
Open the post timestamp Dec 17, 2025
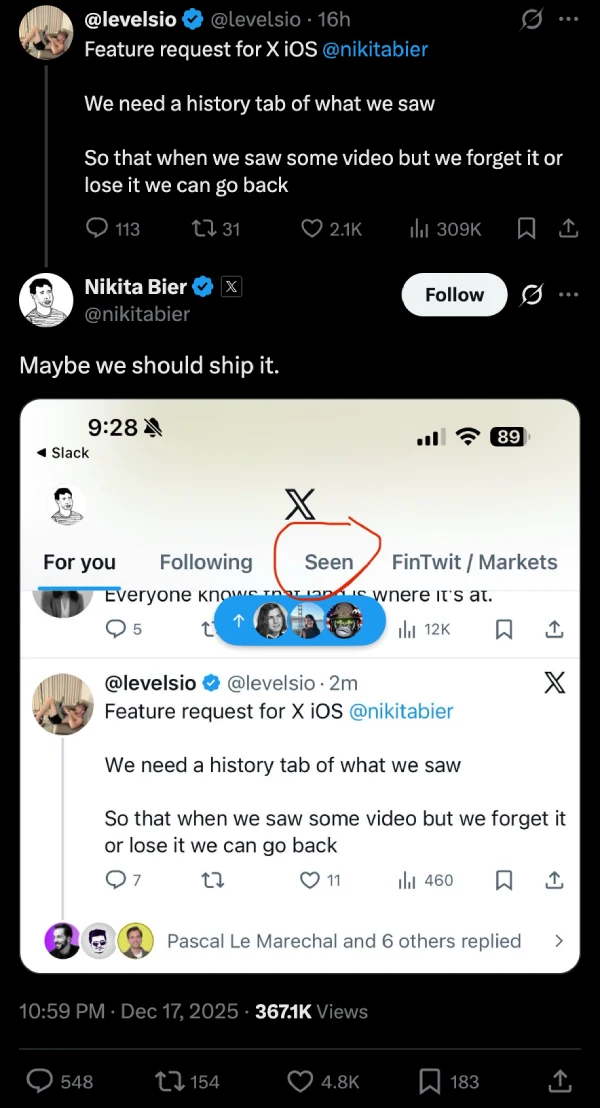coord(179,1011)
